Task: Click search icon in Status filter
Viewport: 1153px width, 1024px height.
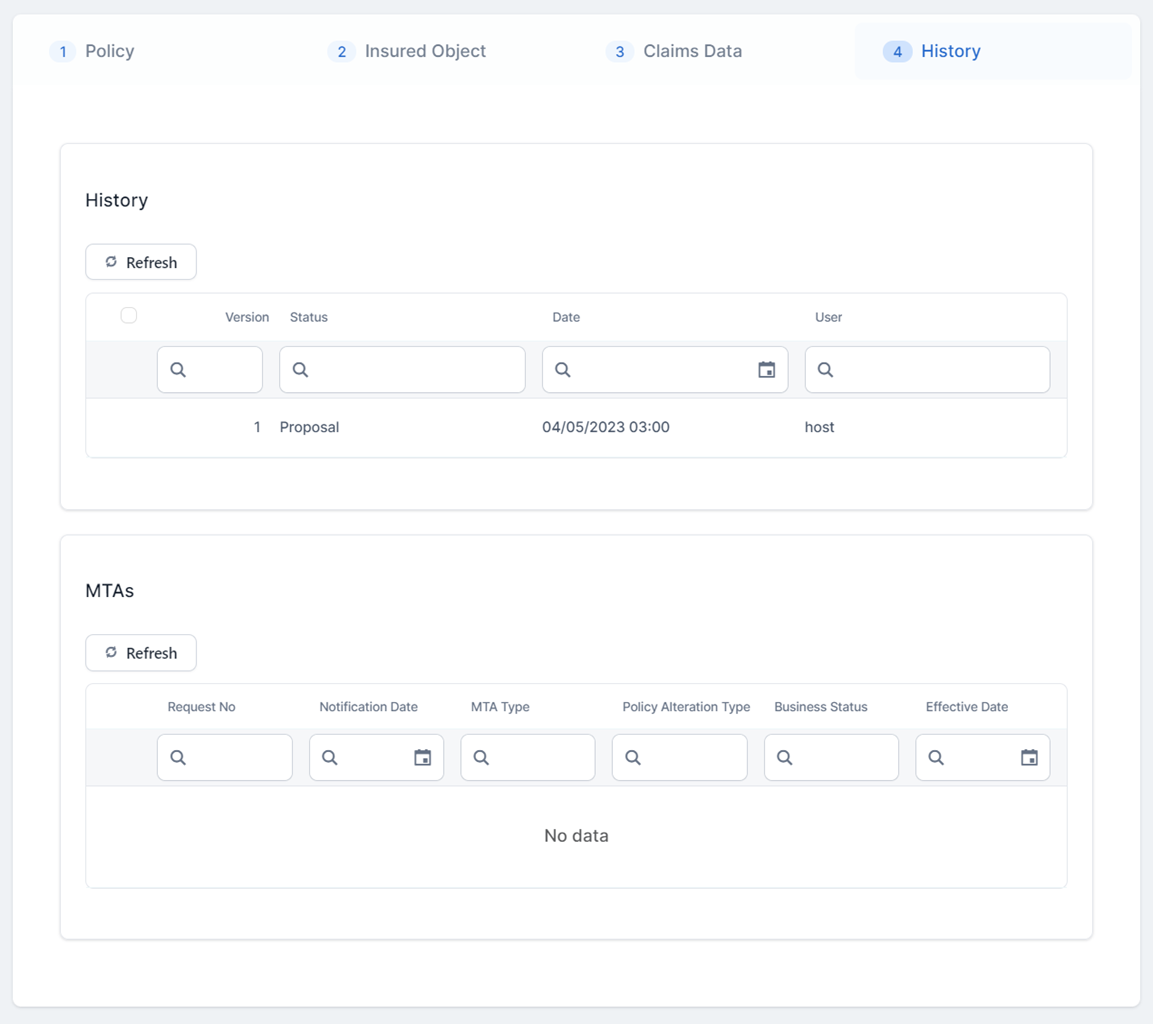Action: tap(300, 370)
